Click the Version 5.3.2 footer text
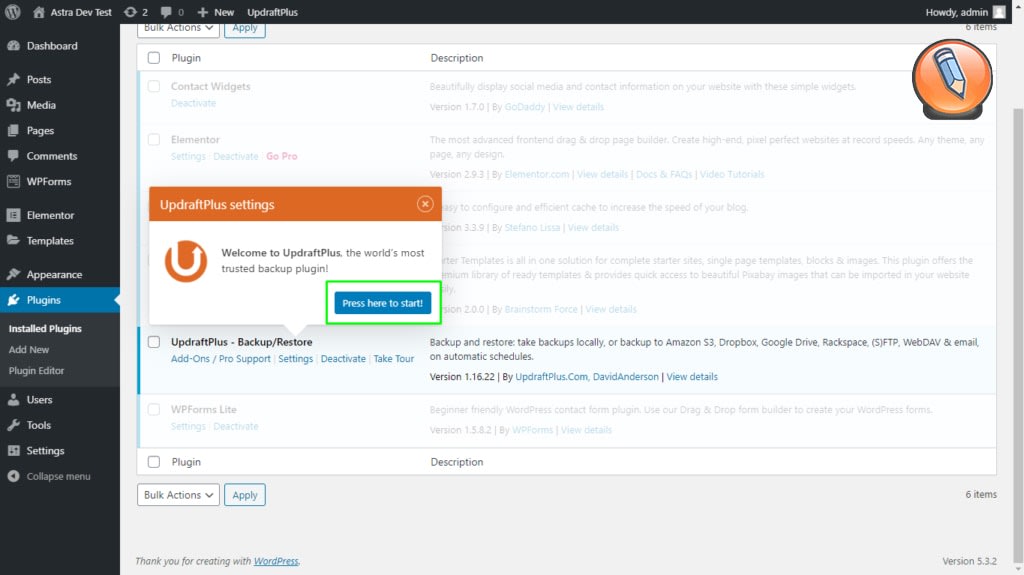 click(x=969, y=561)
